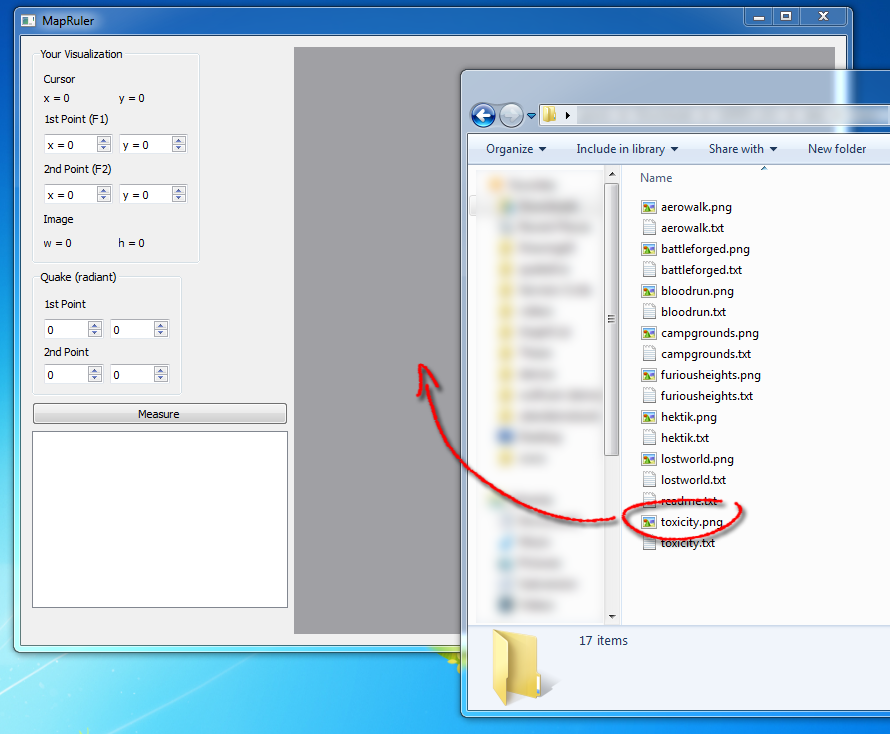Click the hektik.png image icon

tap(650, 417)
